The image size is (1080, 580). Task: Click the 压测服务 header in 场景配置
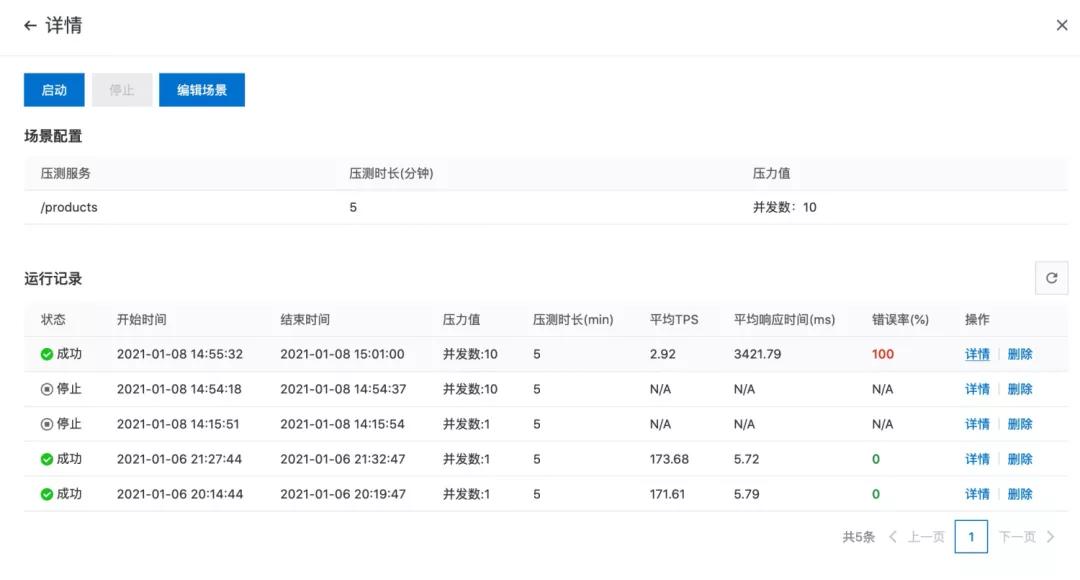pos(65,174)
